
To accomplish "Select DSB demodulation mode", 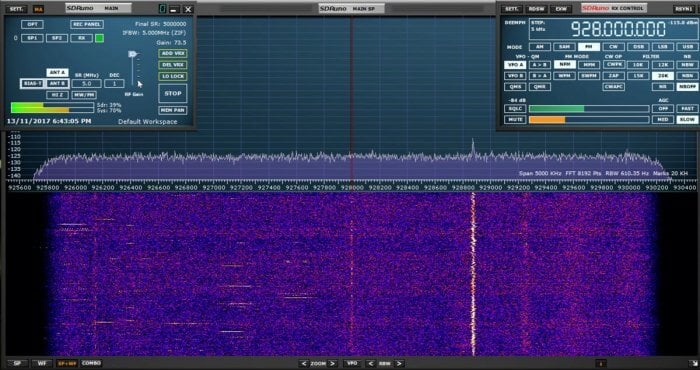I will 638,47.
